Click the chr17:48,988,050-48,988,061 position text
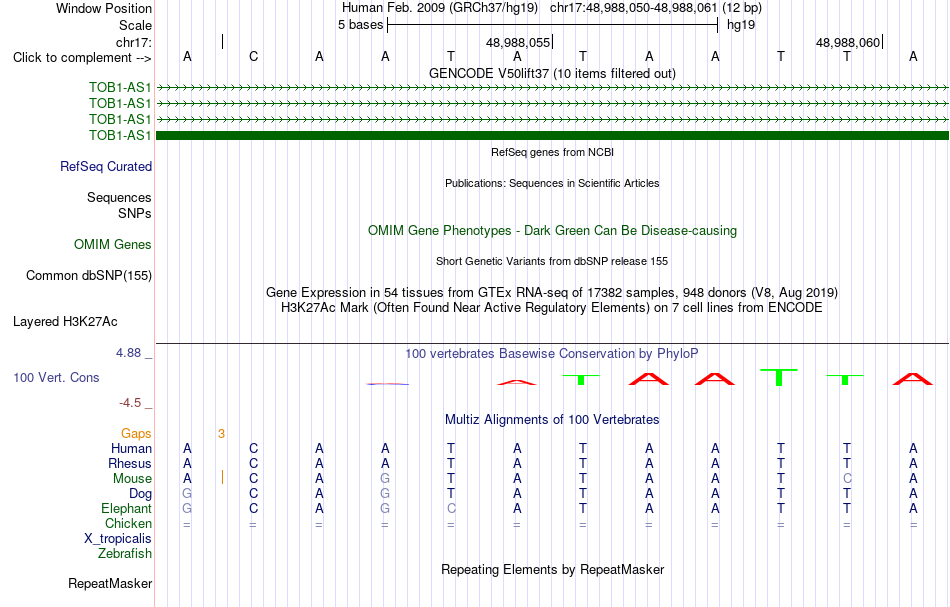 (x=634, y=8)
